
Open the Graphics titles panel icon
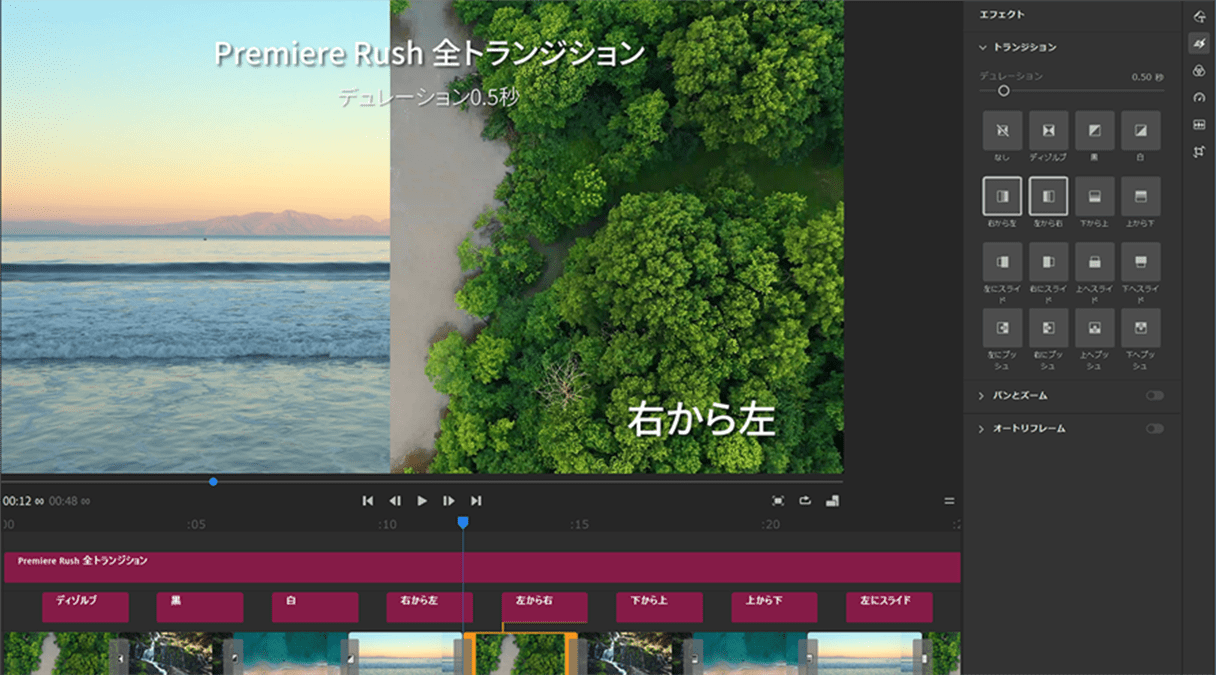pos(1199,16)
